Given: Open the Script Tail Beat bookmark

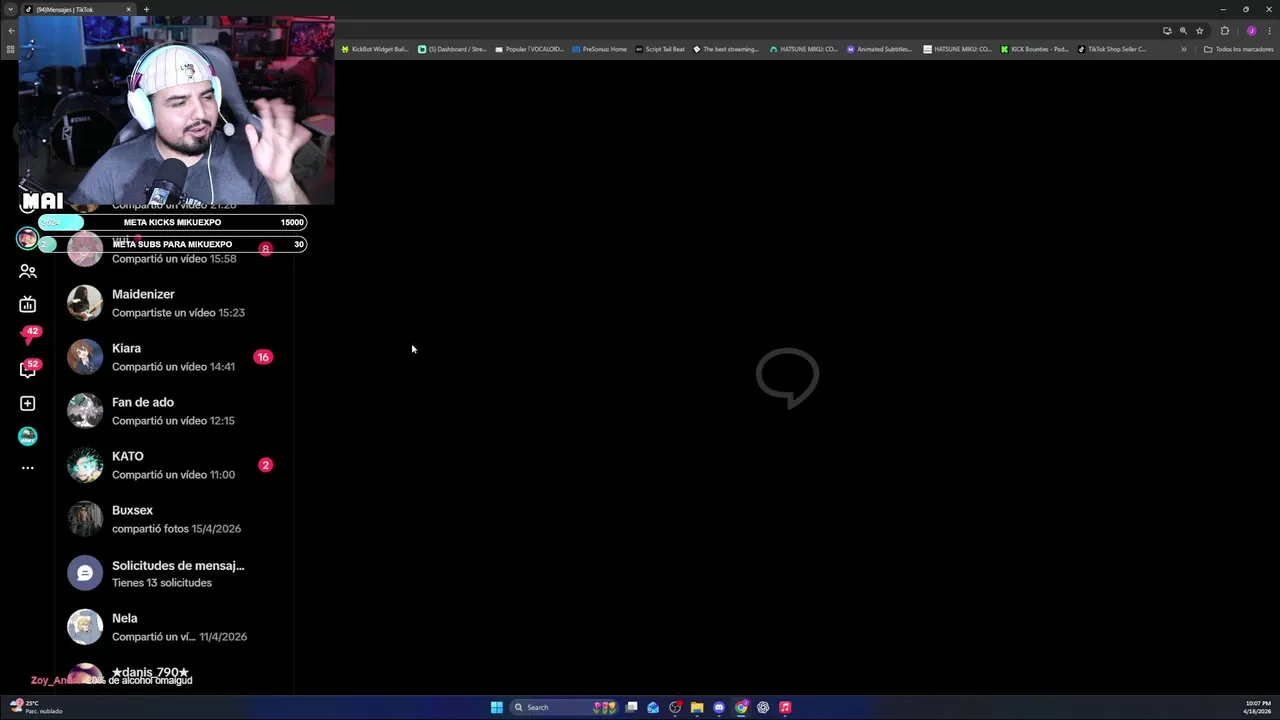Looking at the screenshot, I should tap(660, 49).
